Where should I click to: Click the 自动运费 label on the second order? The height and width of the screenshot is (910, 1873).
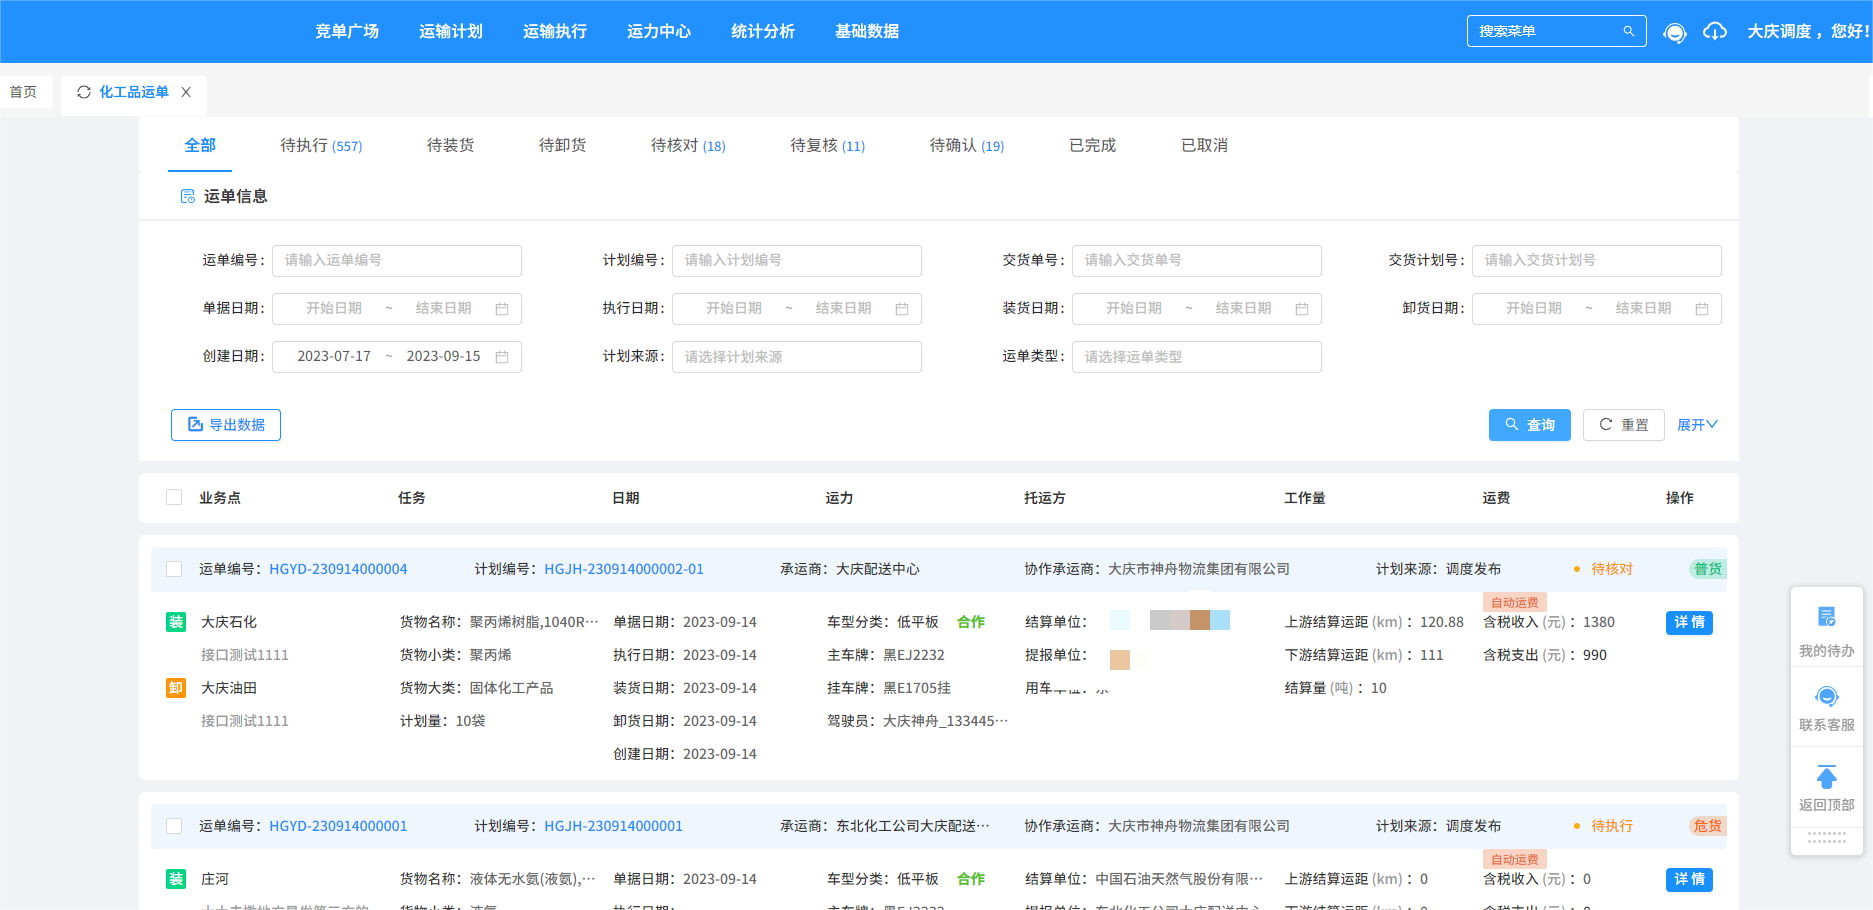[x=1515, y=859]
